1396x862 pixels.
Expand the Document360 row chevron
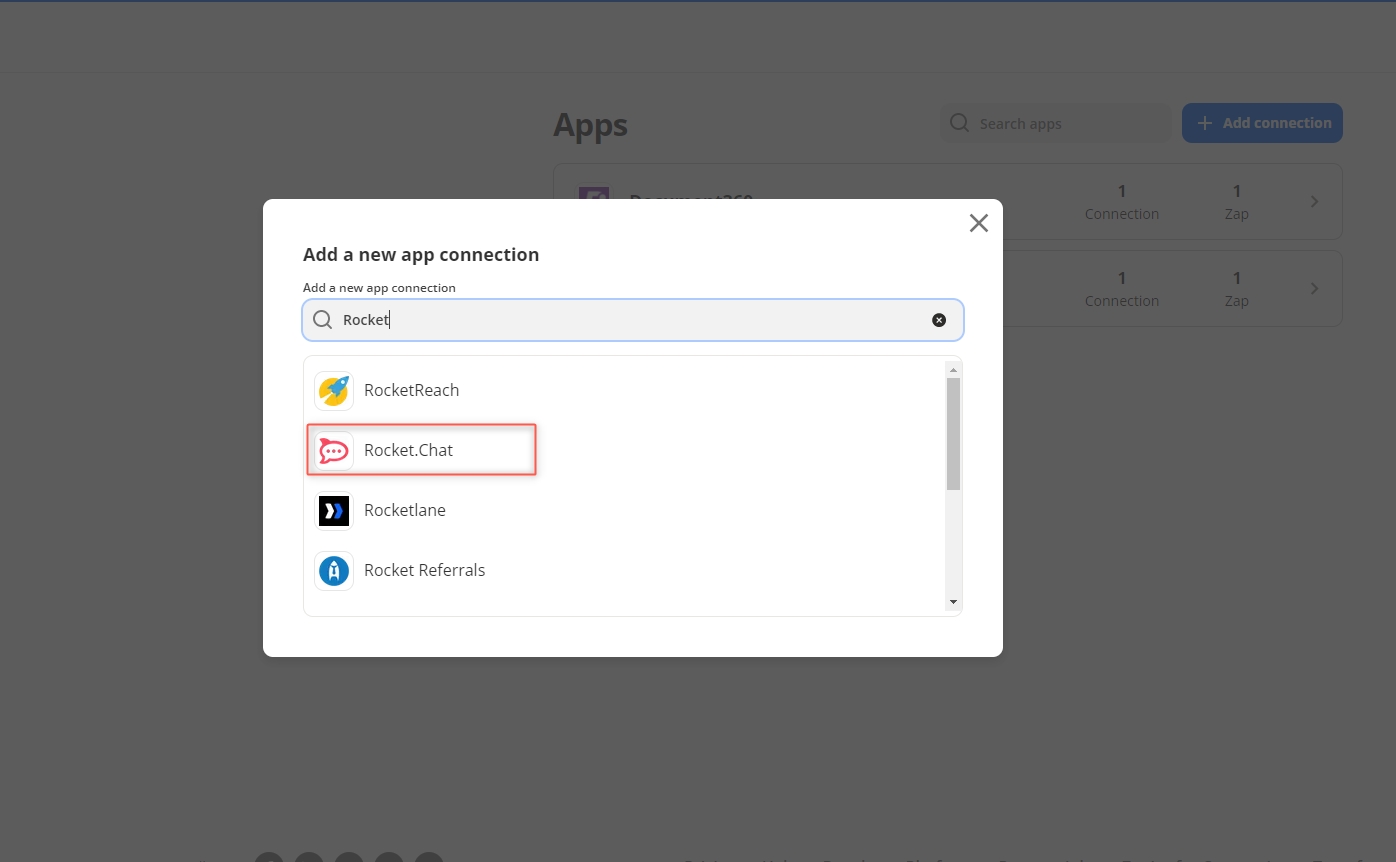pyautogui.click(x=1314, y=202)
